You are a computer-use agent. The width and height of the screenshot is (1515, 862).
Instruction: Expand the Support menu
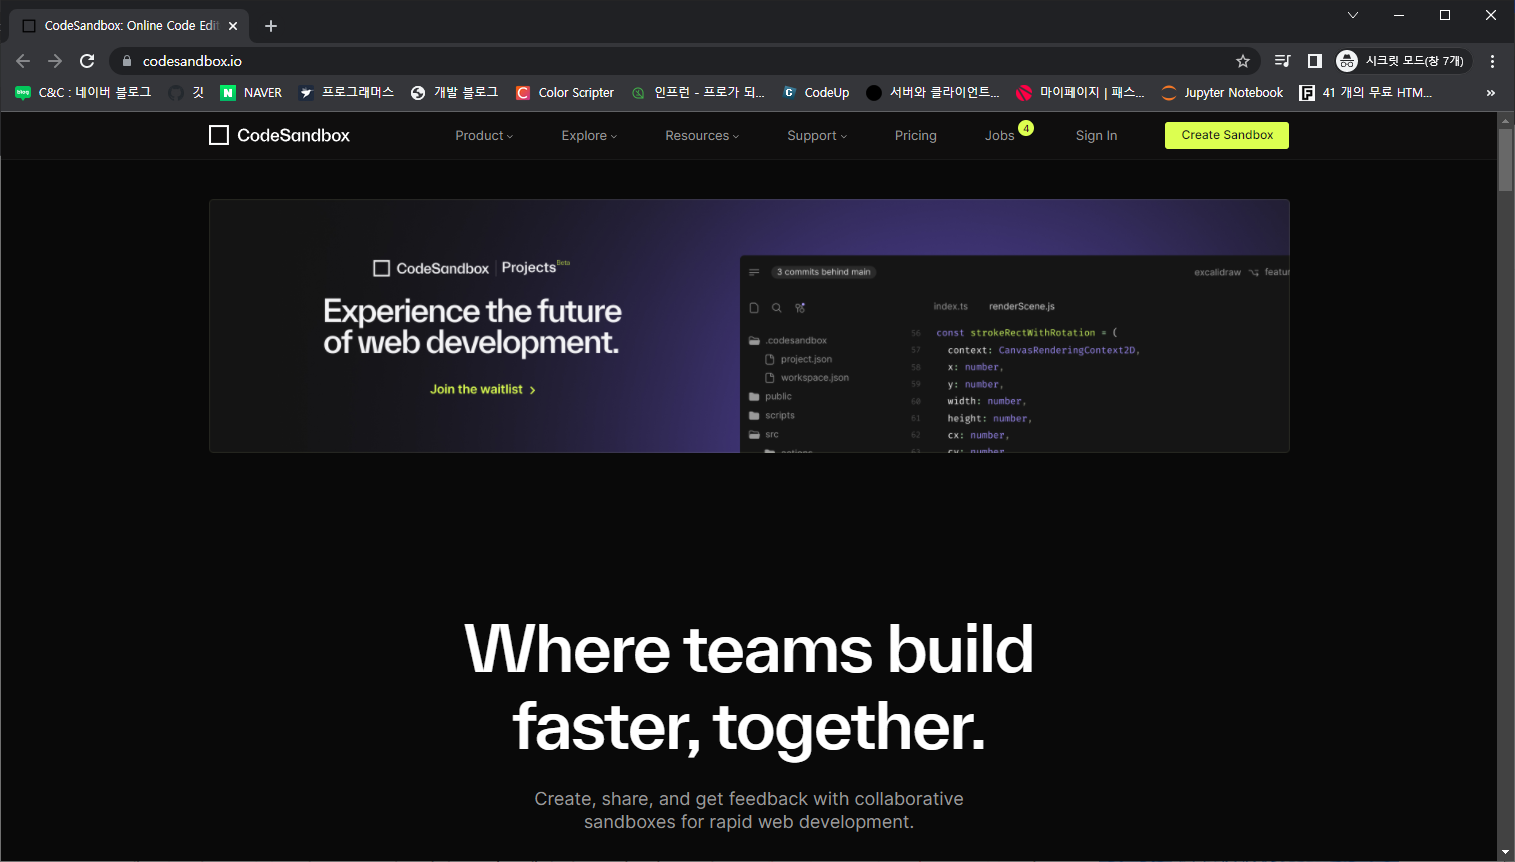pos(817,135)
